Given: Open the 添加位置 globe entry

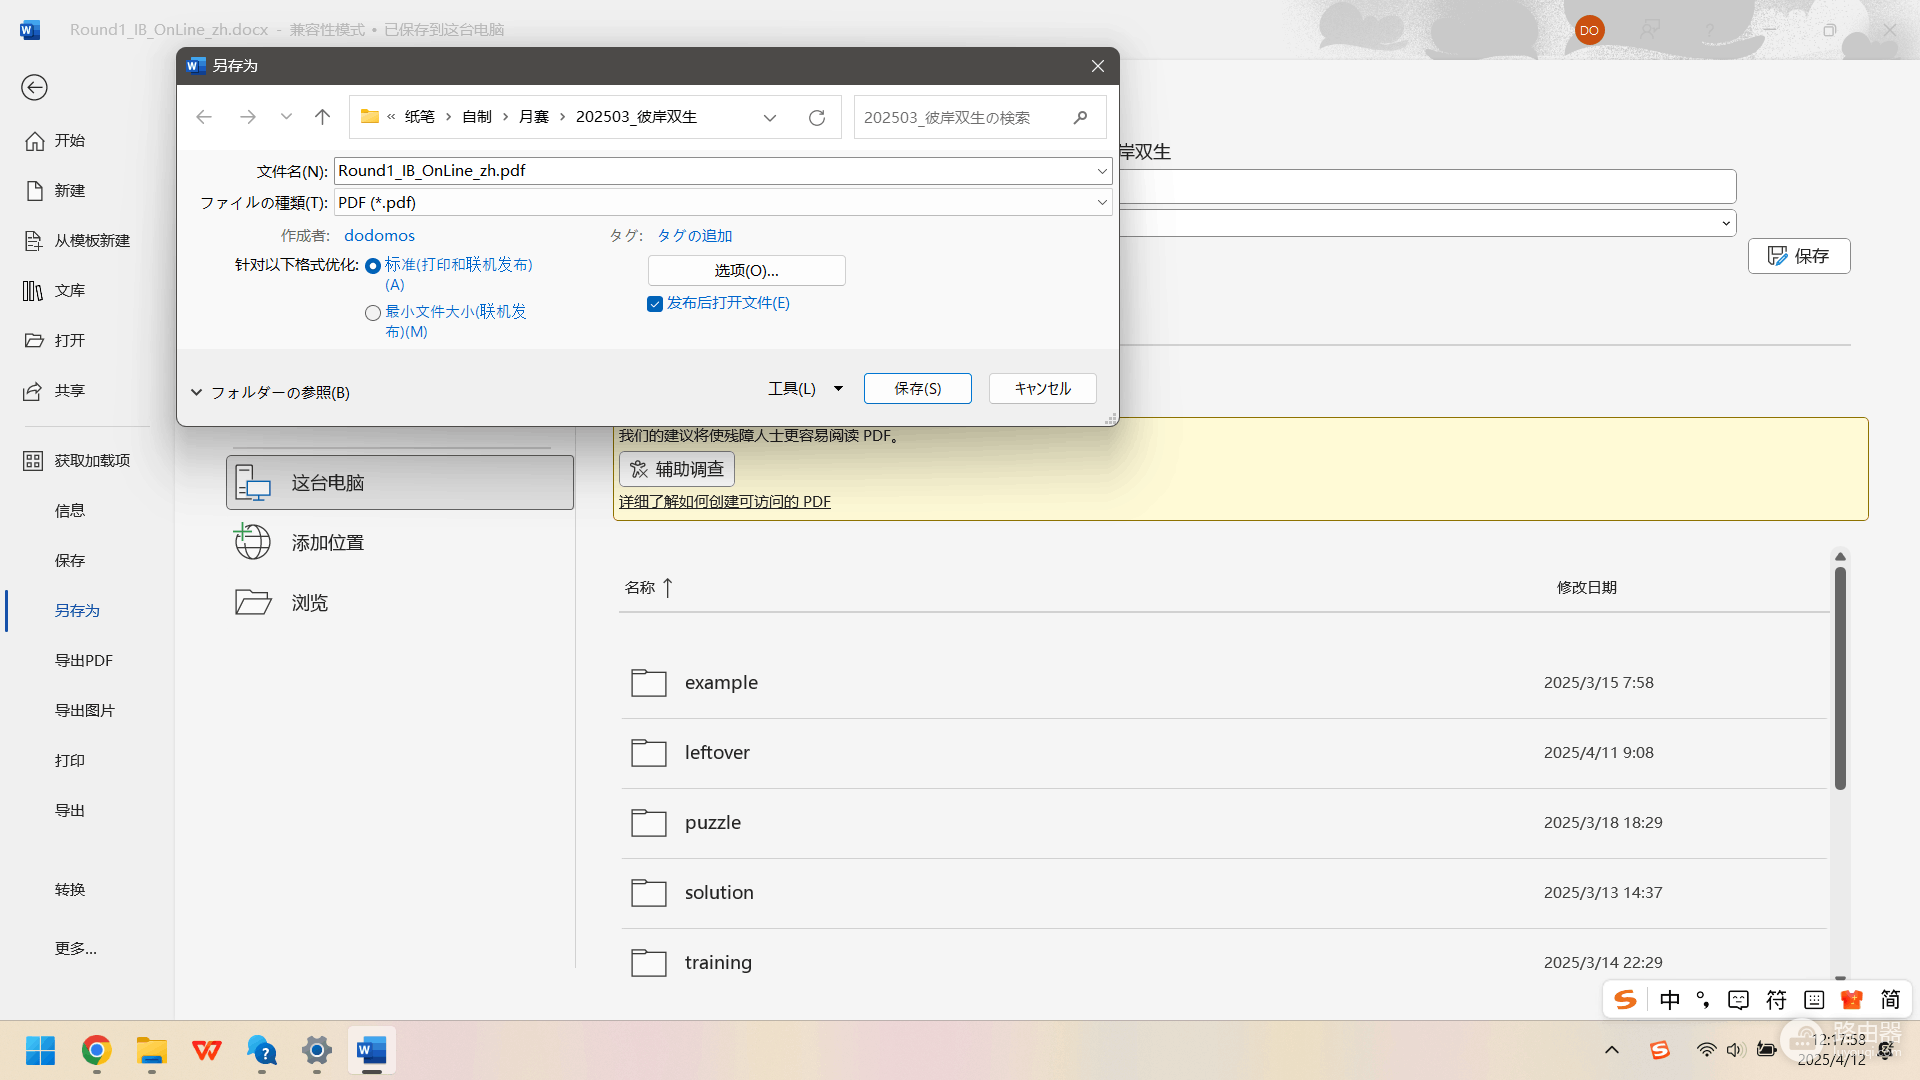Looking at the screenshot, I should coord(400,543).
